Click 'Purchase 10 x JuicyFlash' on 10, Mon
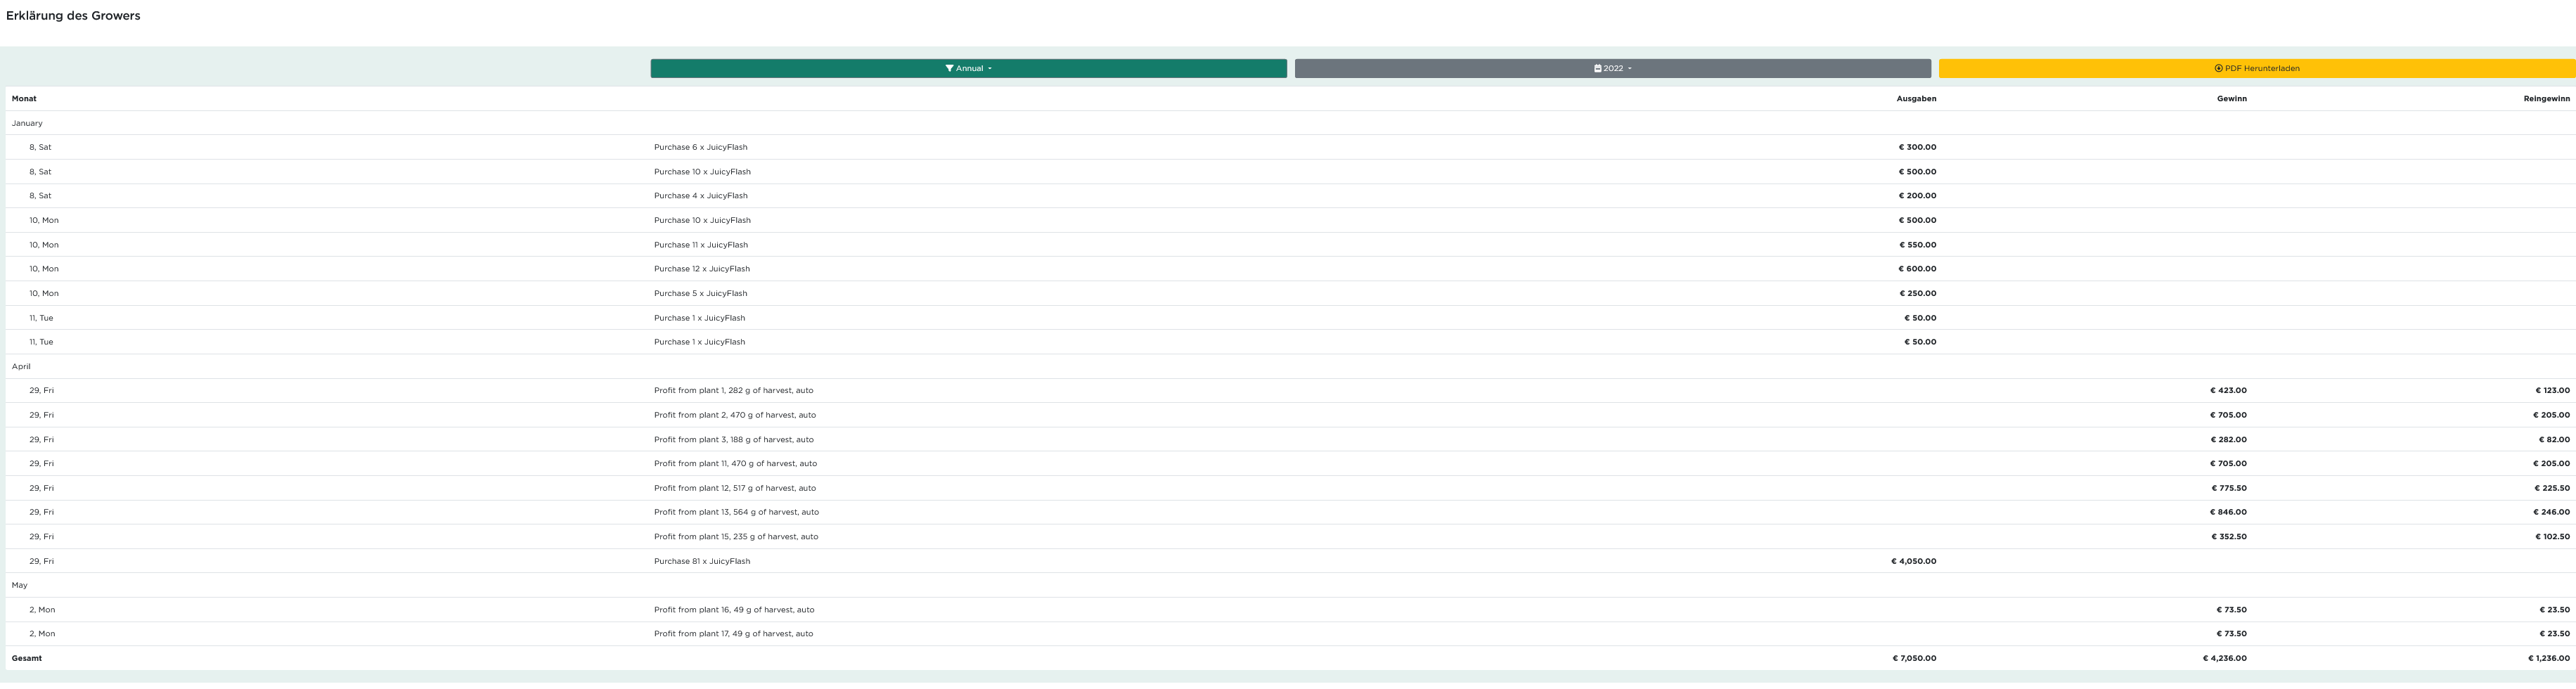Viewport: 2576px width, 689px height. point(702,220)
